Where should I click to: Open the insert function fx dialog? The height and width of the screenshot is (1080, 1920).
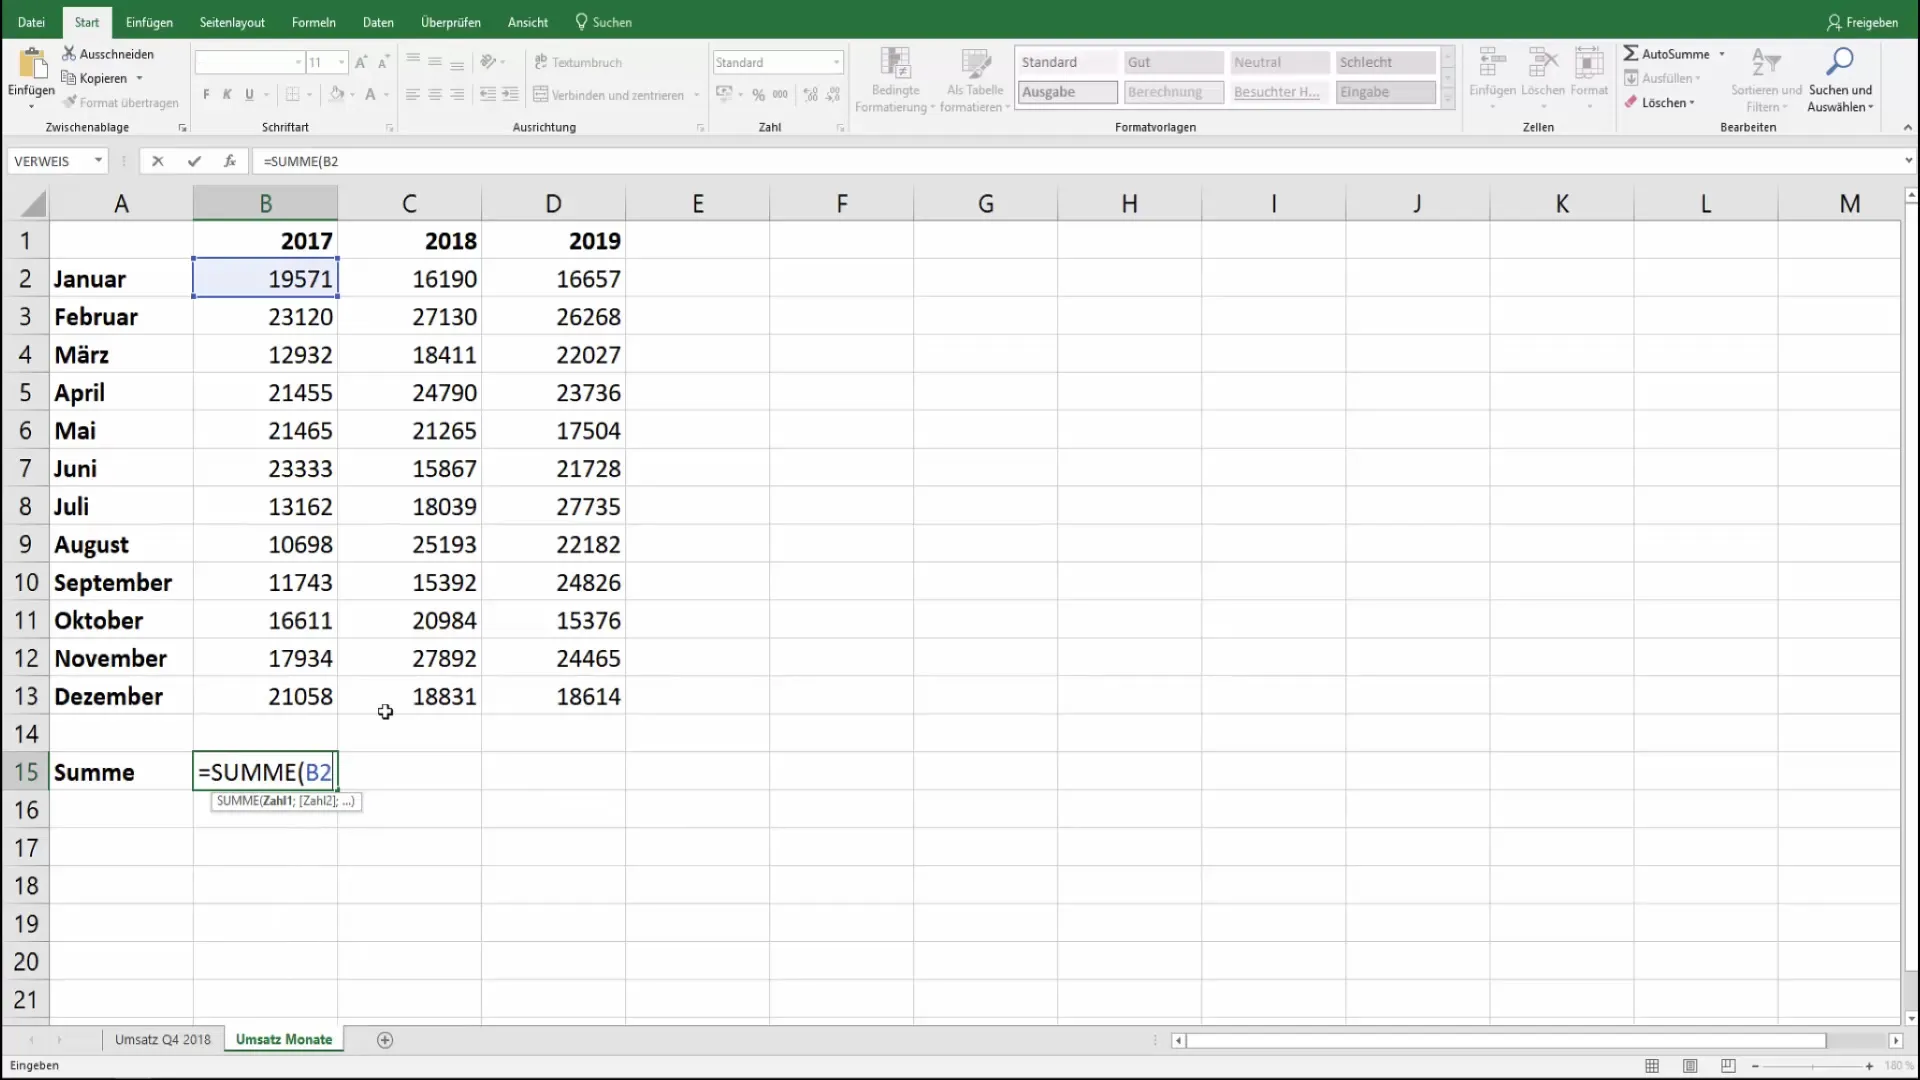coord(230,161)
